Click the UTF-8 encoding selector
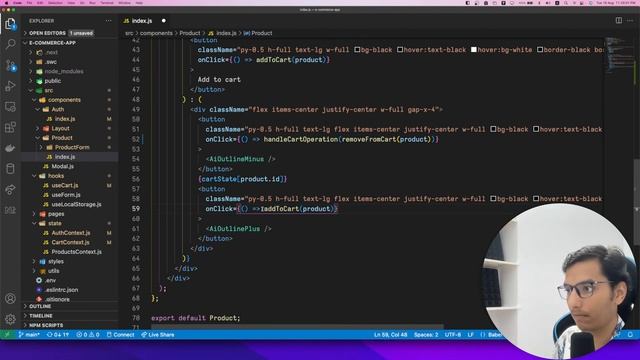This screenshot has width=640, height=360. click(x=453, y=335)
